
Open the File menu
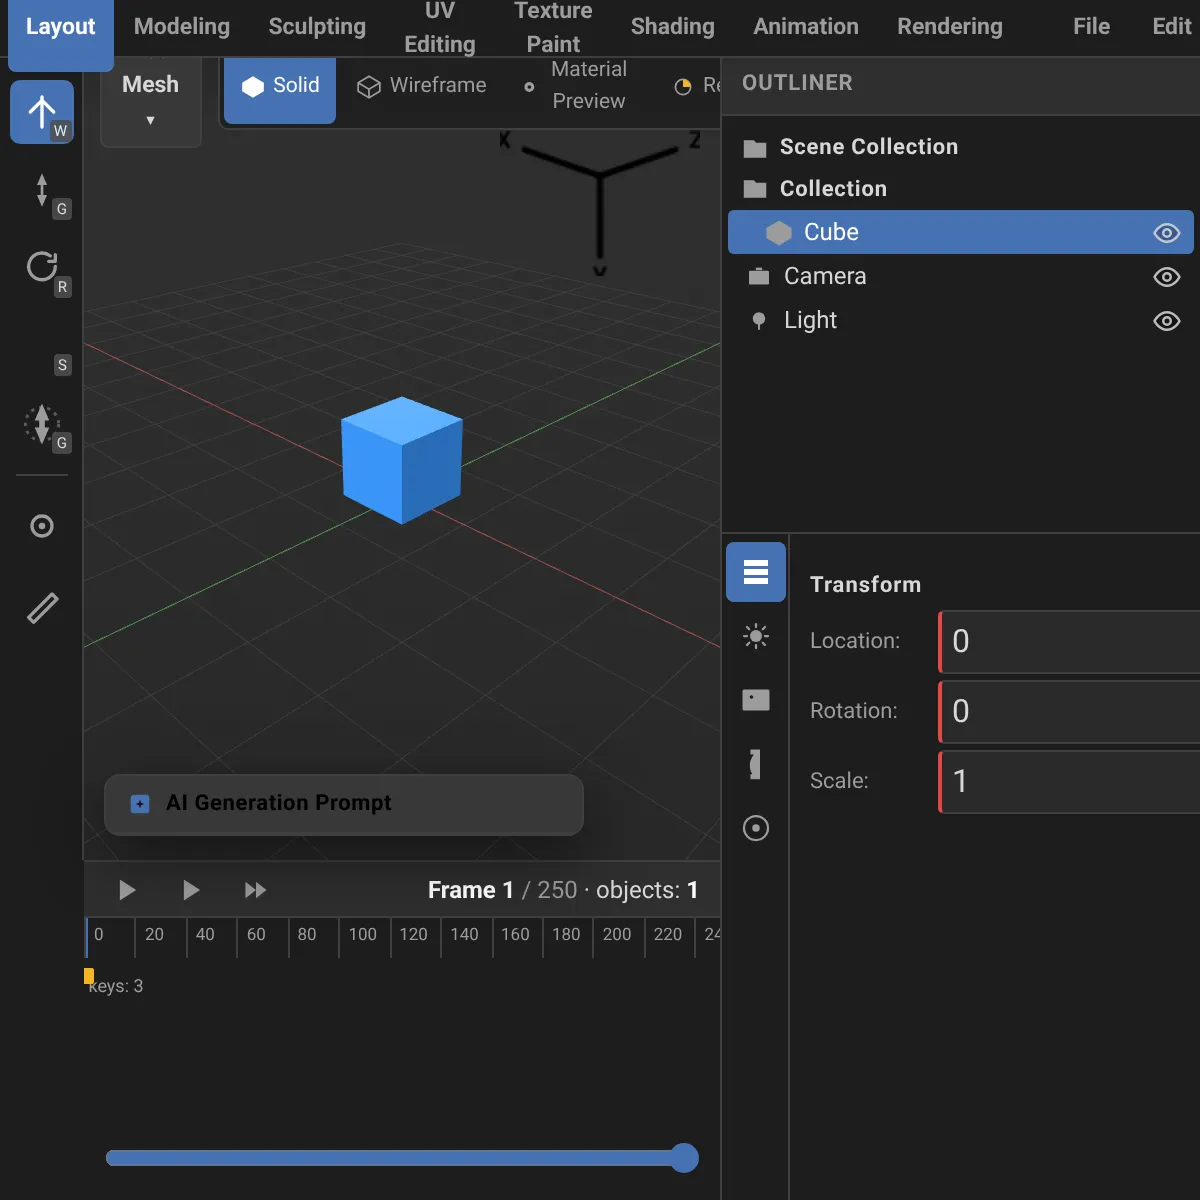[x=1091, y=27]
